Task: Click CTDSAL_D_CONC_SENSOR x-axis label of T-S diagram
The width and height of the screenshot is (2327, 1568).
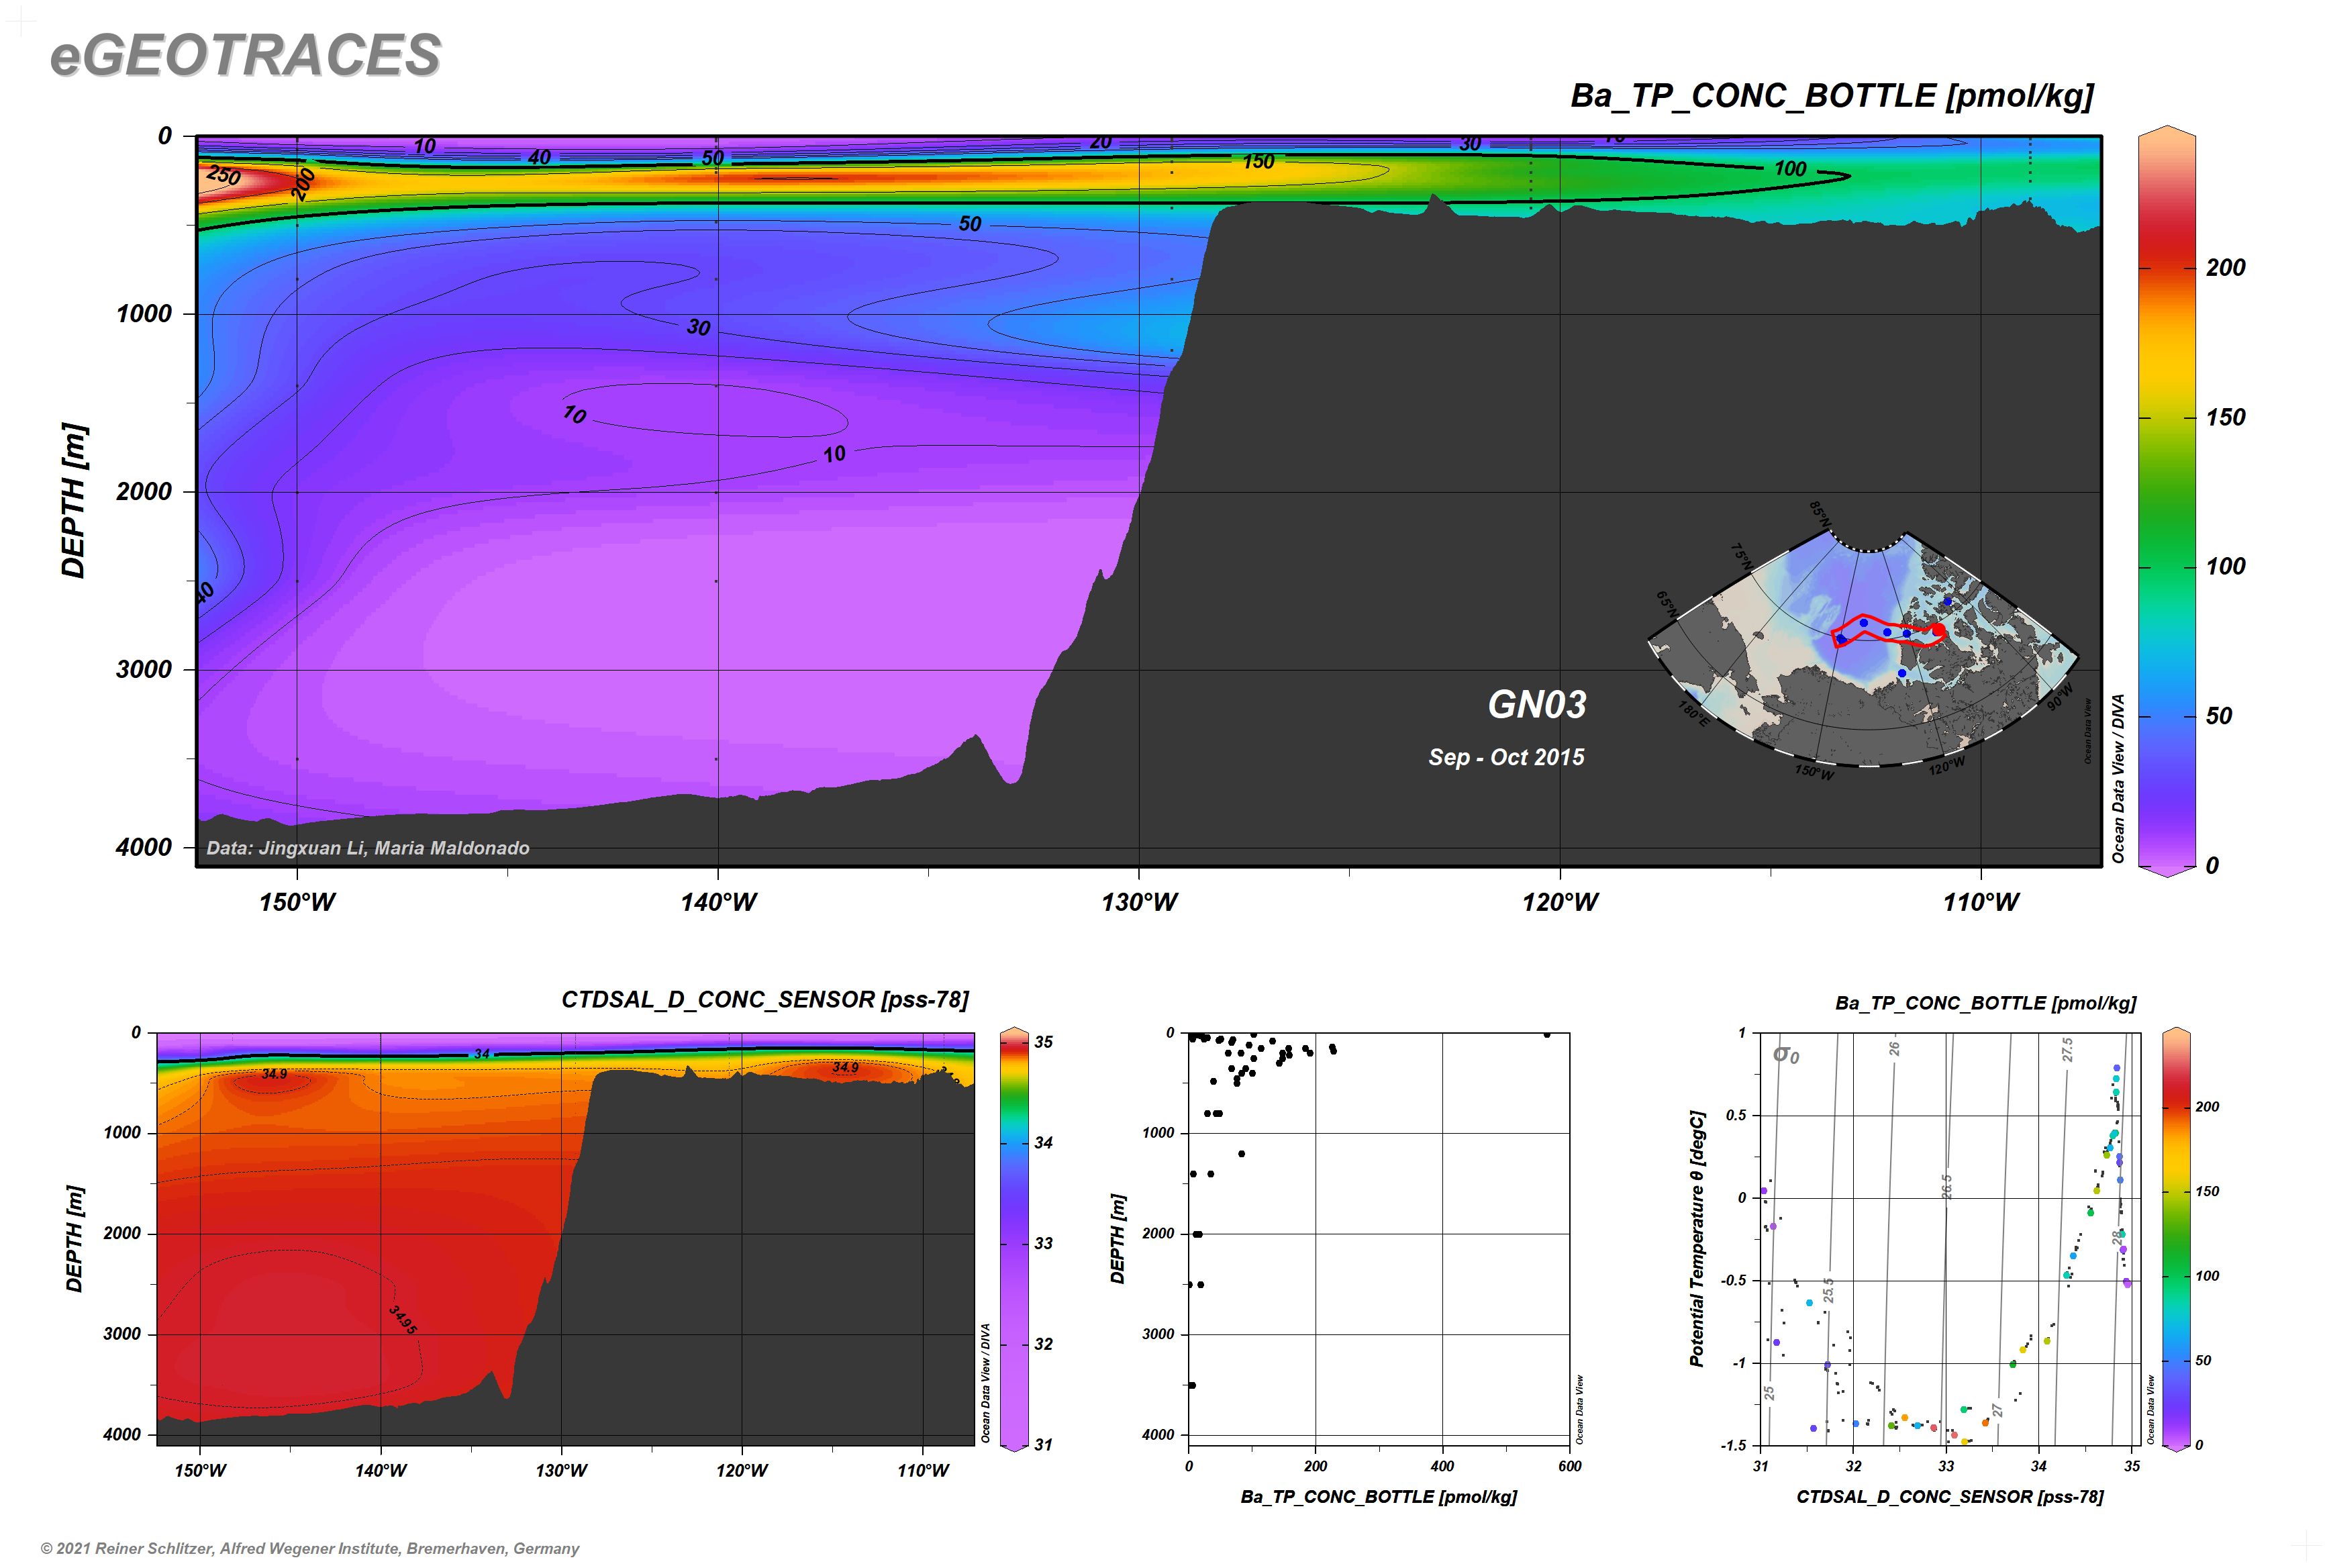Action: point(1950,1497)
